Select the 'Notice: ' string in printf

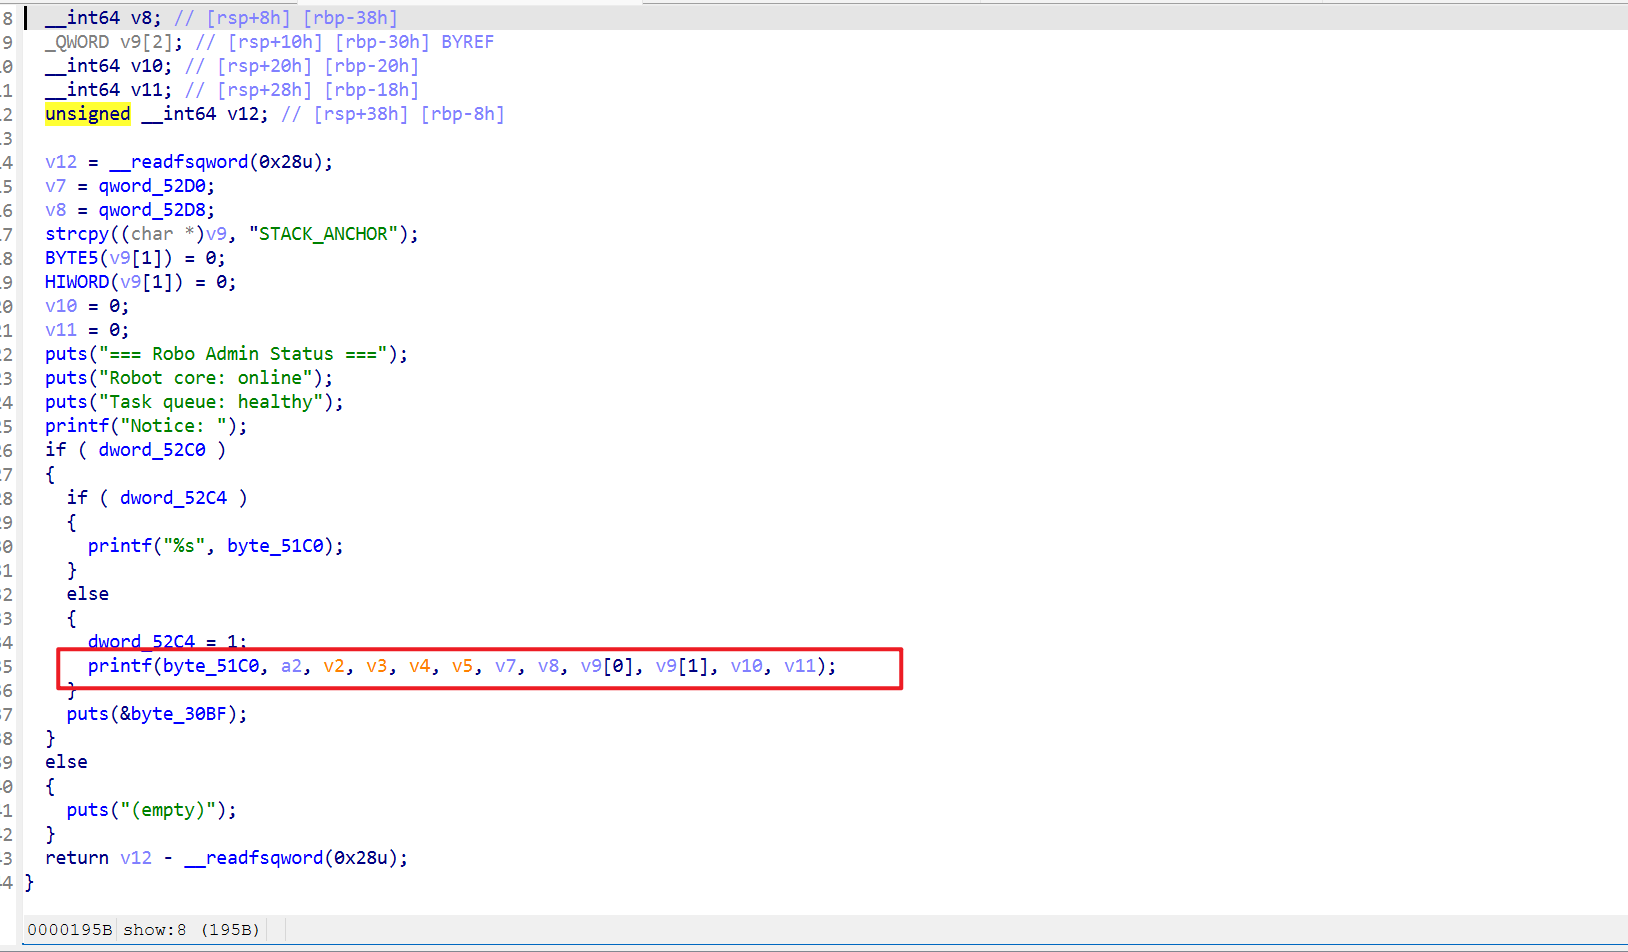pos(173,426)
